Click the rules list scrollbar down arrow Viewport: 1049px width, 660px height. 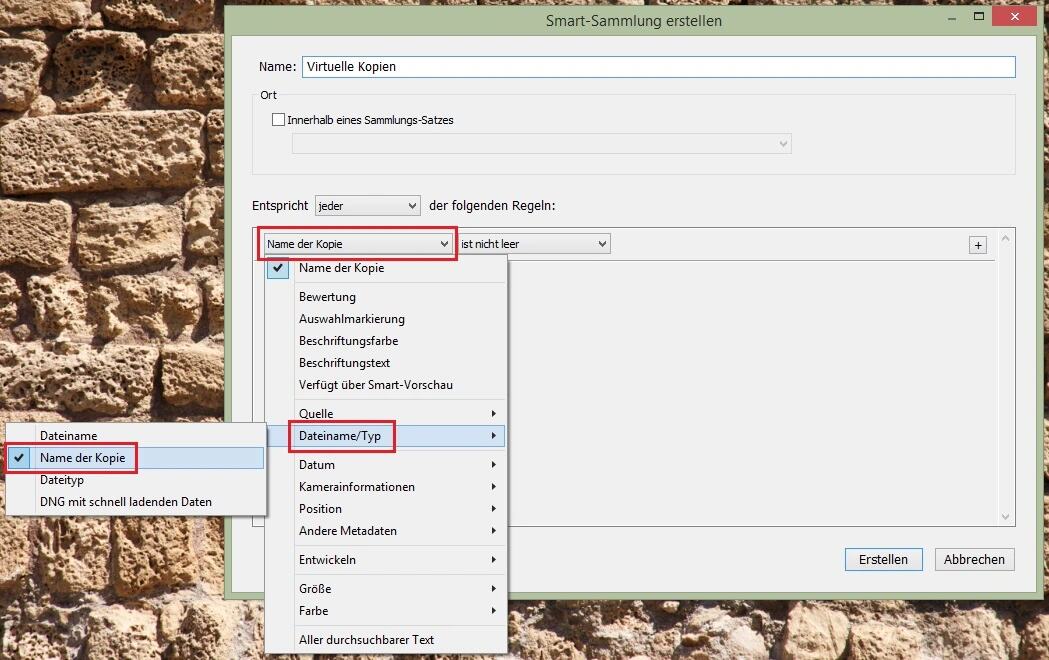(1006, 516)
